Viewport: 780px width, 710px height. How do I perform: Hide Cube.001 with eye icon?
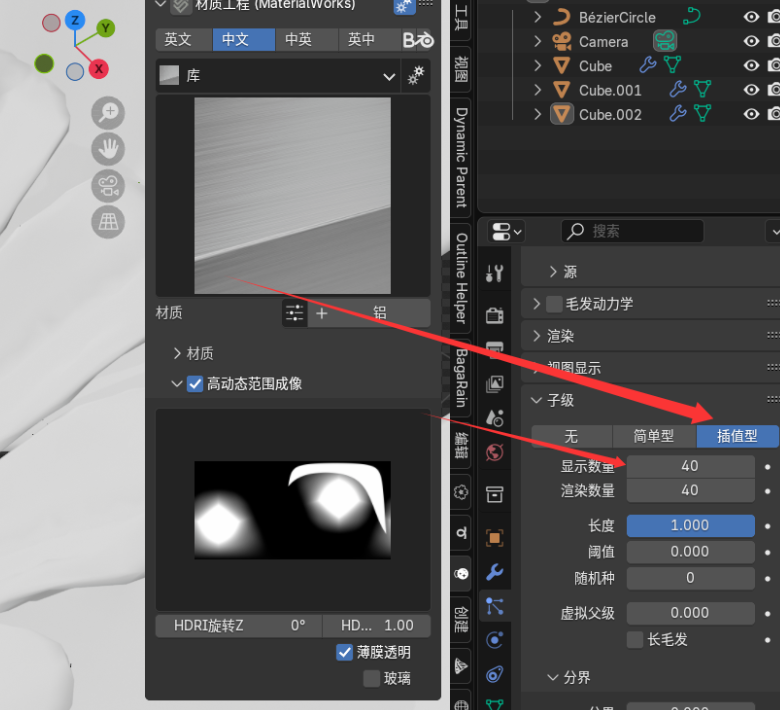pyautogui.click(x=751, y=90)
